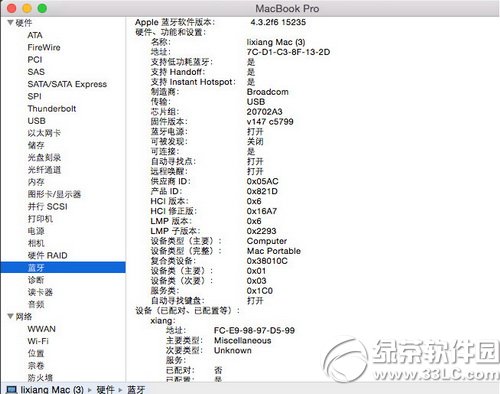500x394 pixels.
Task: Open 硬件 RAID entry
Action: point(47,255)
